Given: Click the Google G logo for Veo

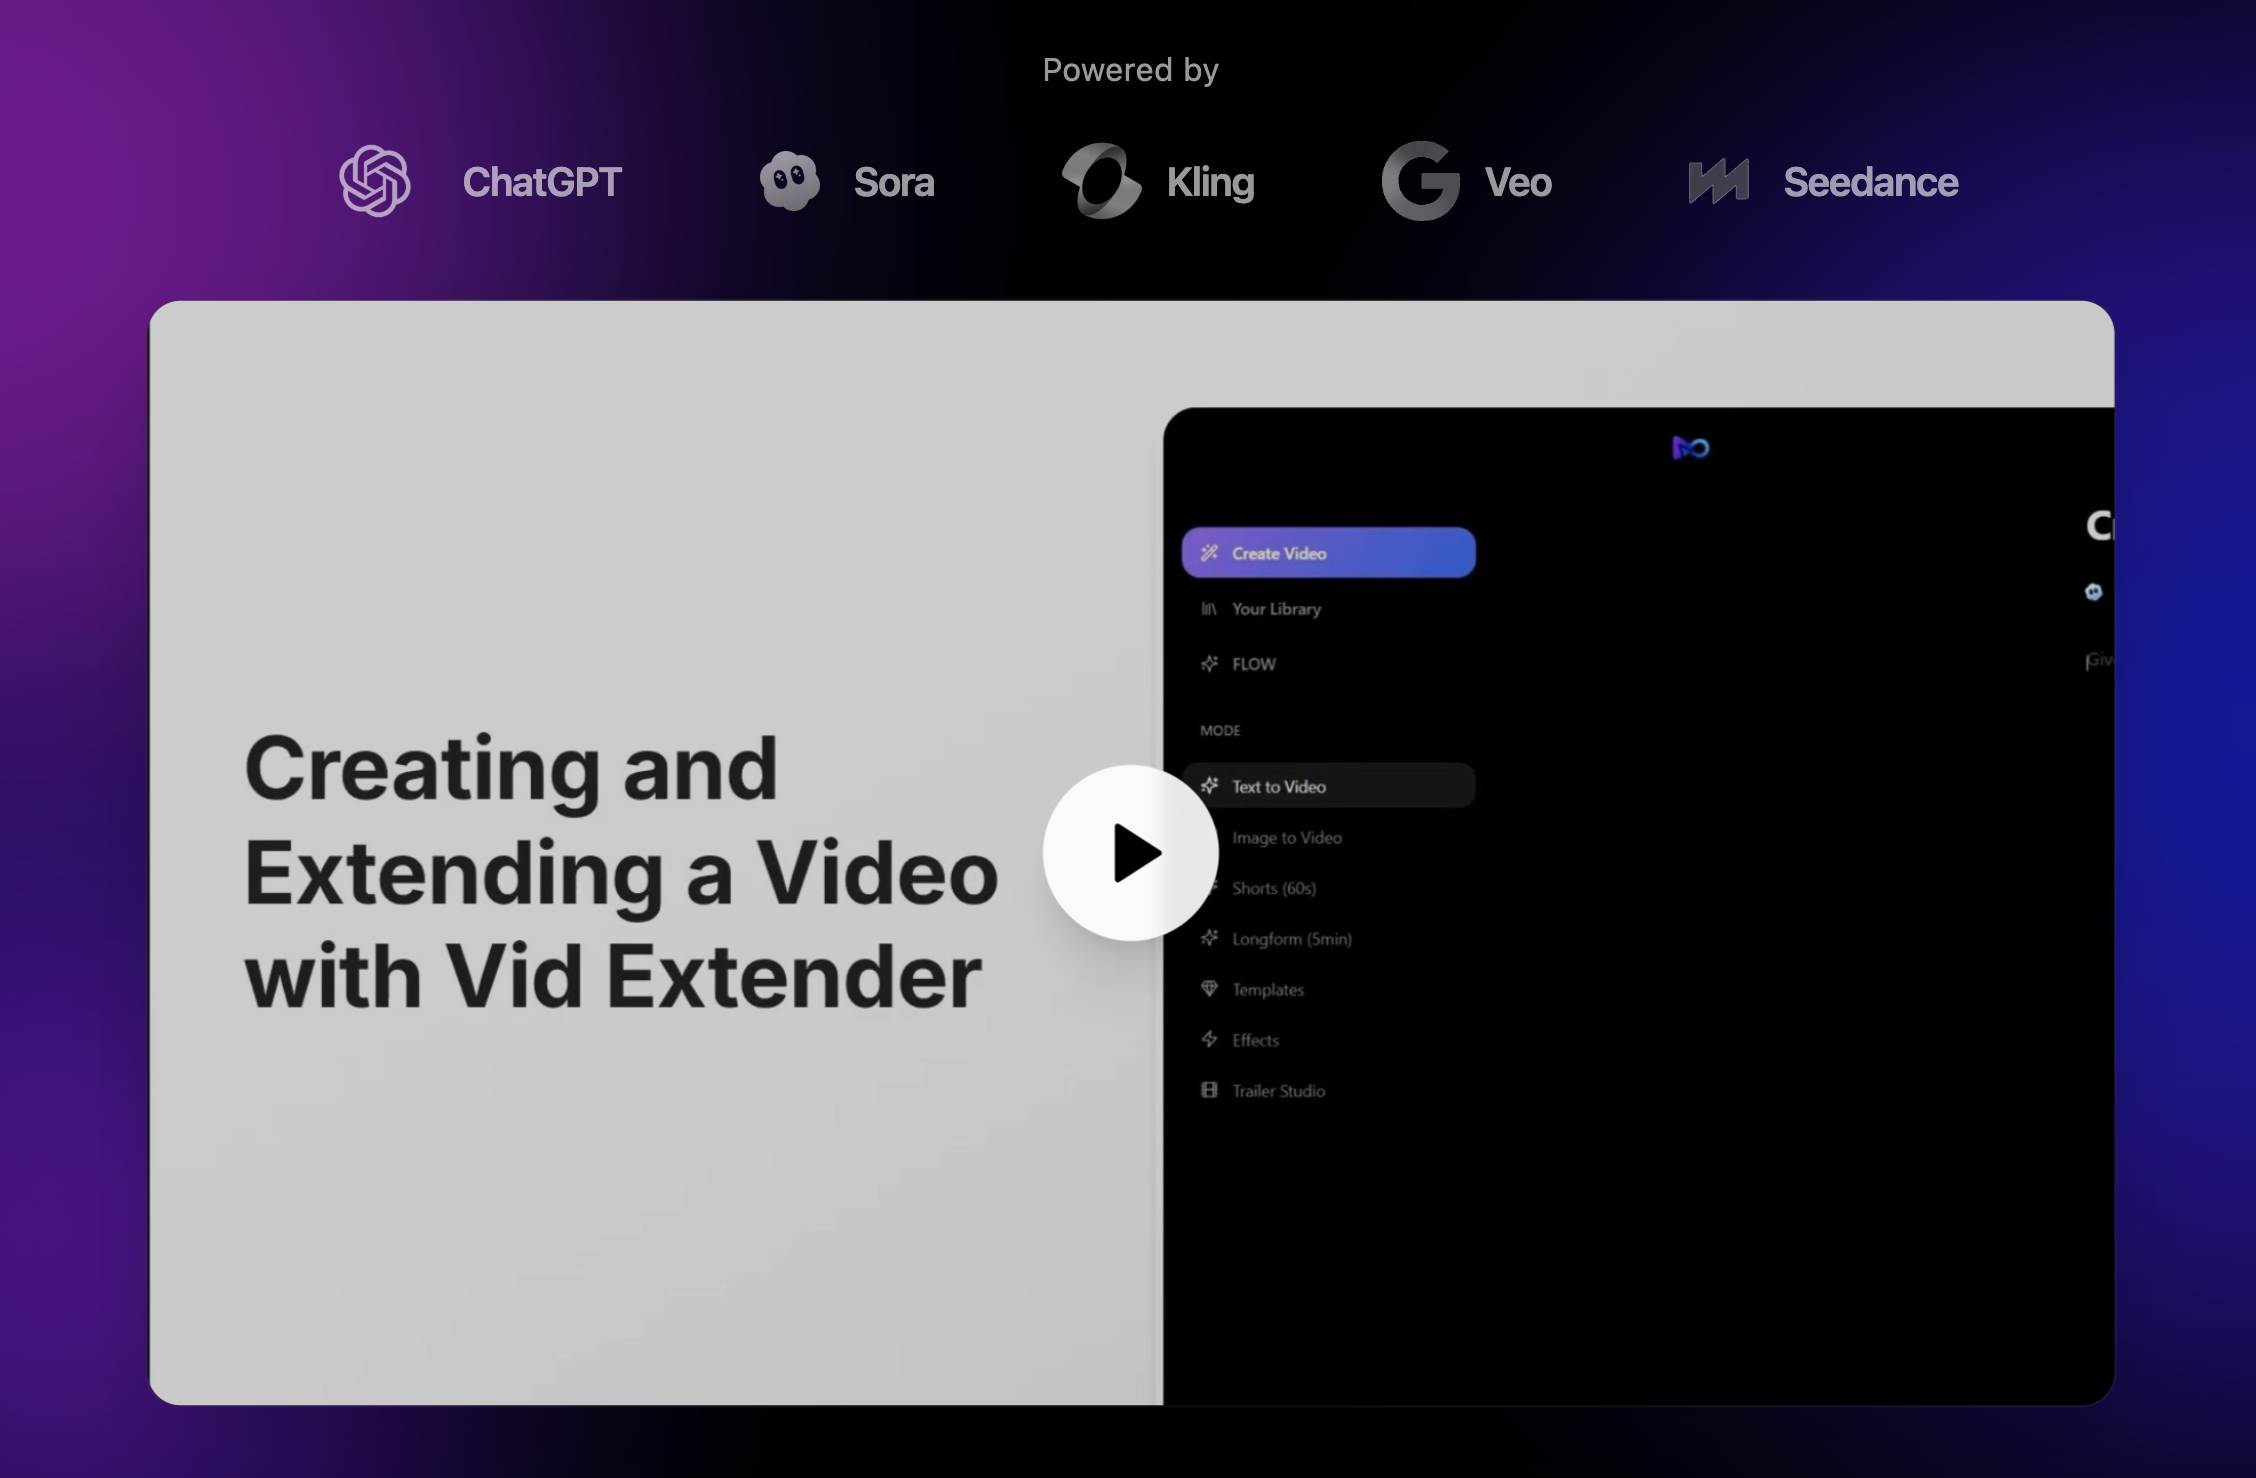Looking at the screenshot, I should click(1420, 181).
